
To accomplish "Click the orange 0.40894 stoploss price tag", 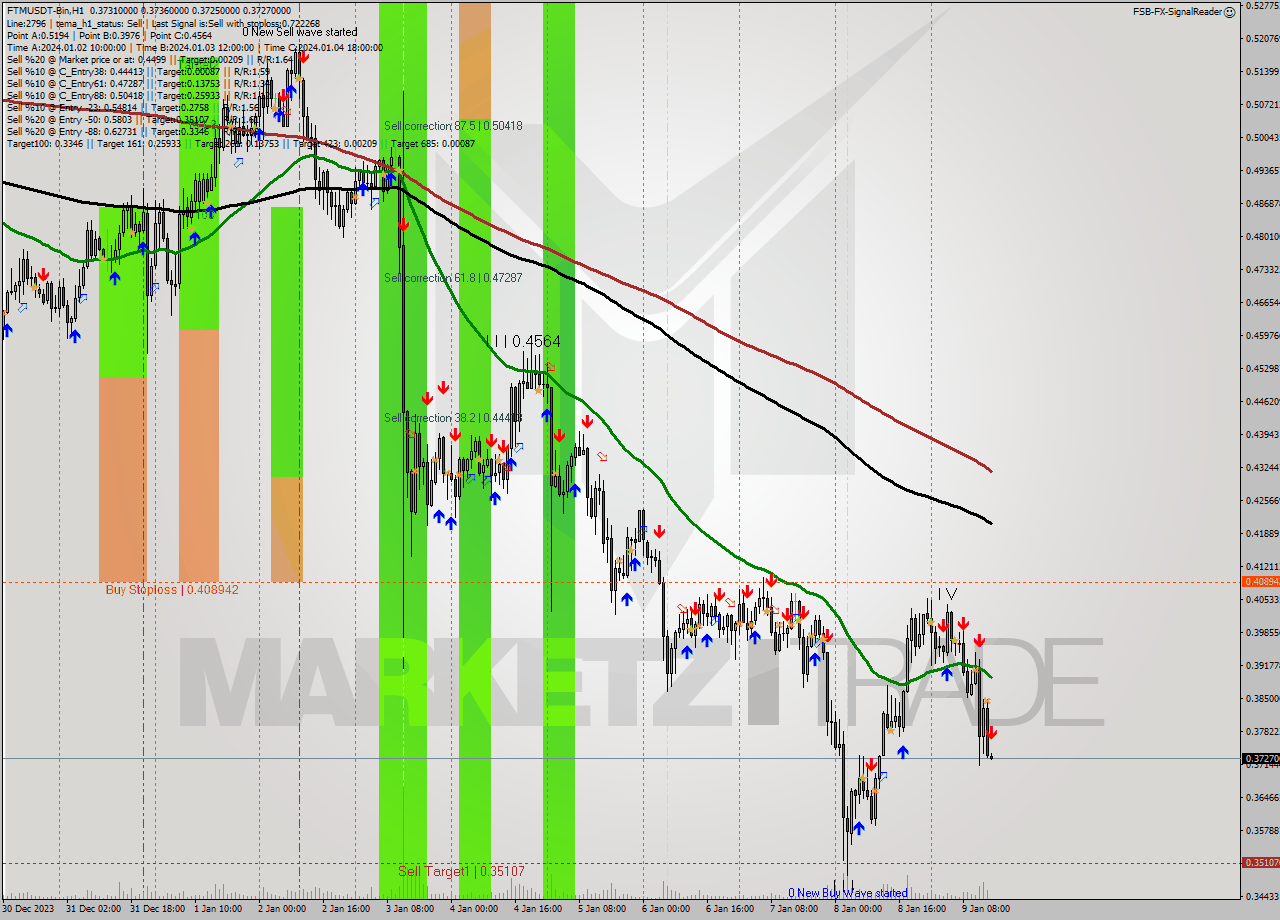I will pyautogui.click(x=1260, y=581).
